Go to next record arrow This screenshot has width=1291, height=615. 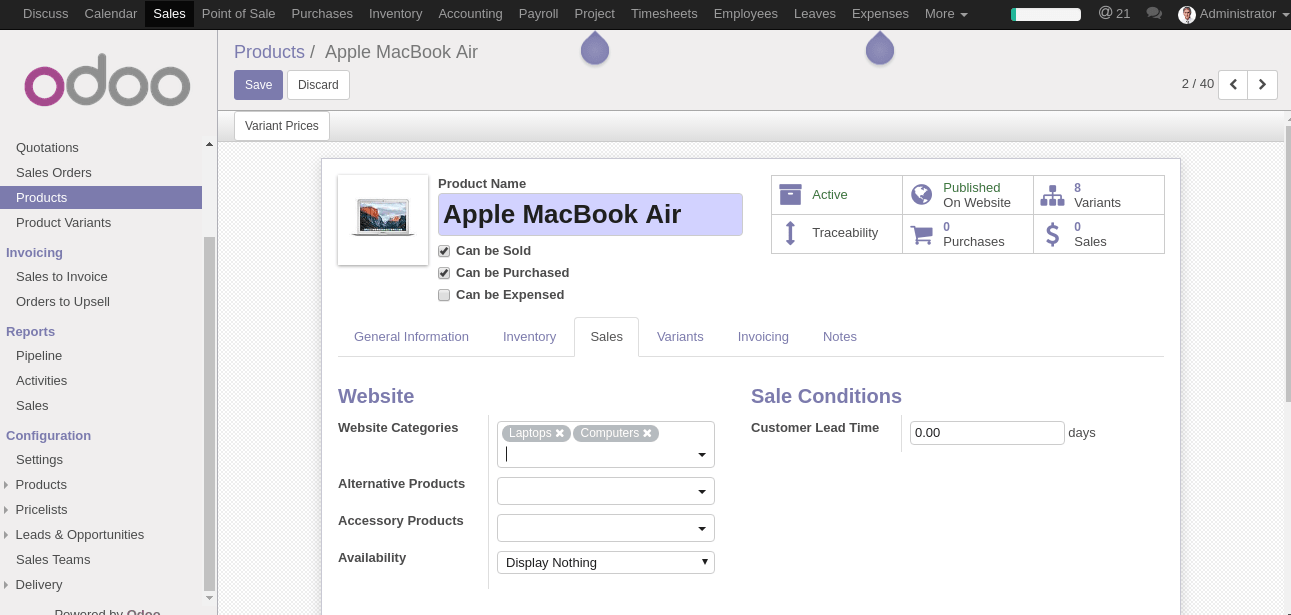[1263, 85]
